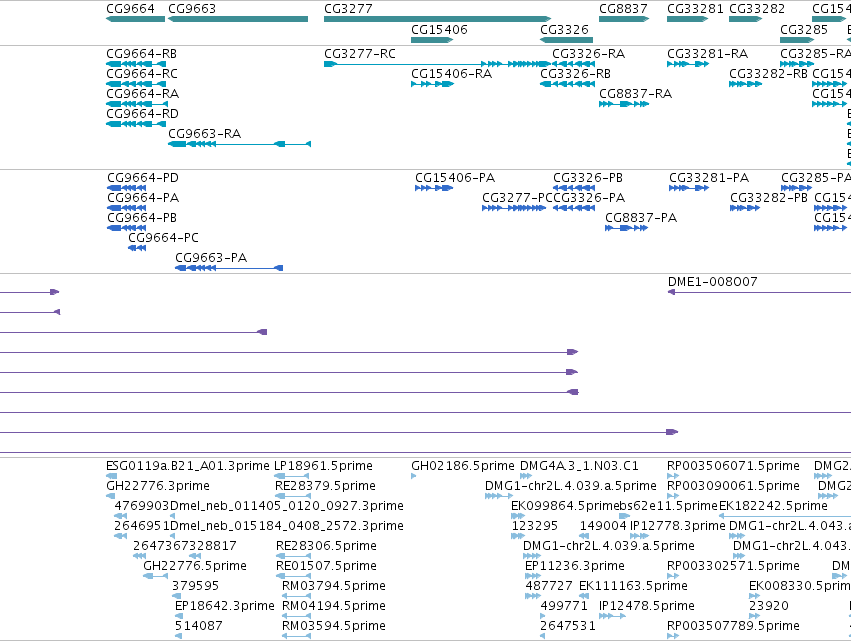Viewport: 851px width, 641px height.
Task: Select EST RP003090061.5prime
Action: pyautogui.click(x=673, y=496)
